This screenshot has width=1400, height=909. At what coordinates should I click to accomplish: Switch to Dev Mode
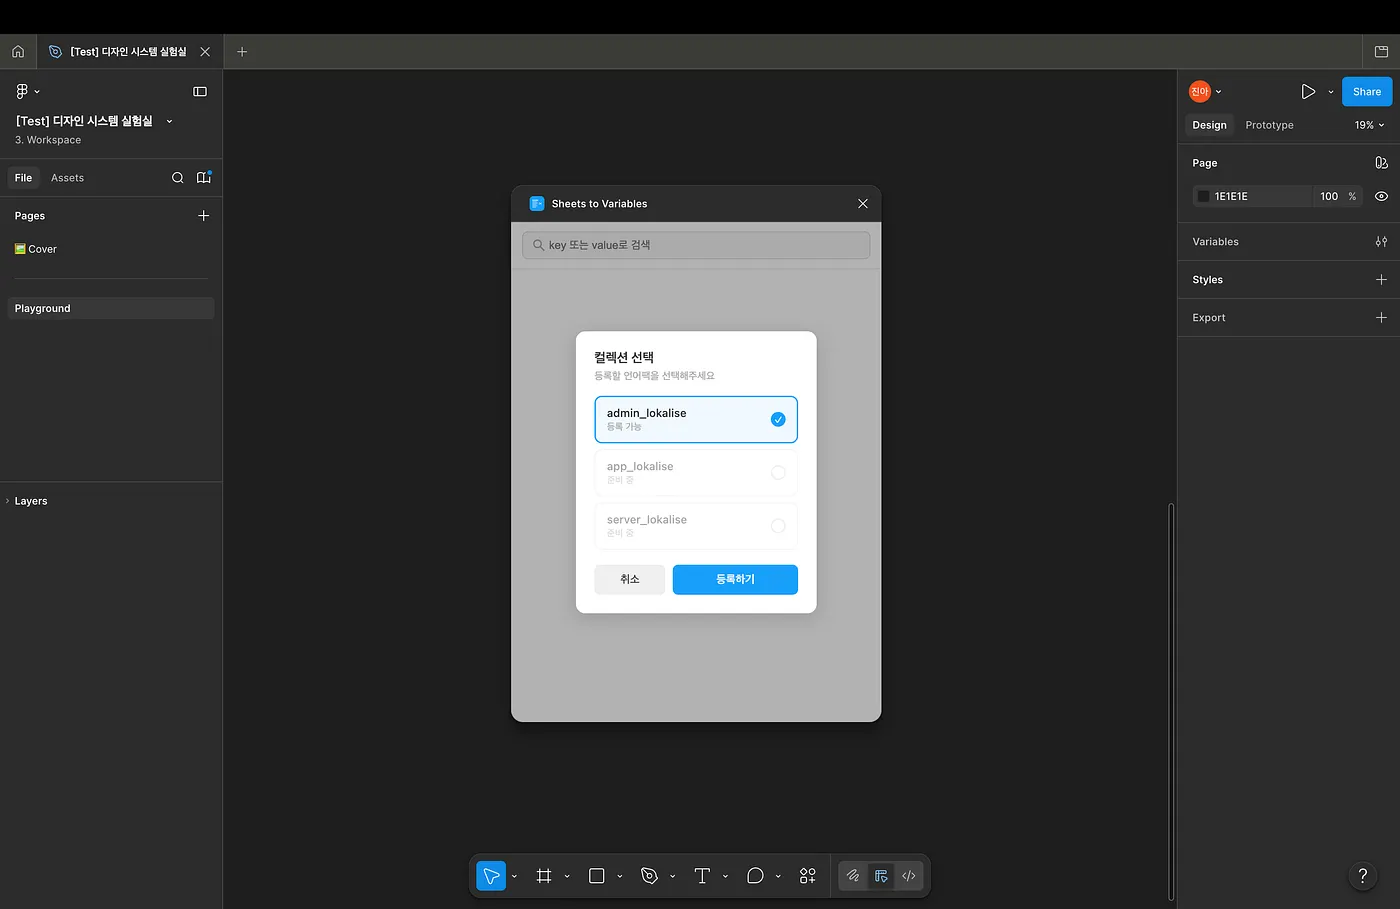click(909, 876)
